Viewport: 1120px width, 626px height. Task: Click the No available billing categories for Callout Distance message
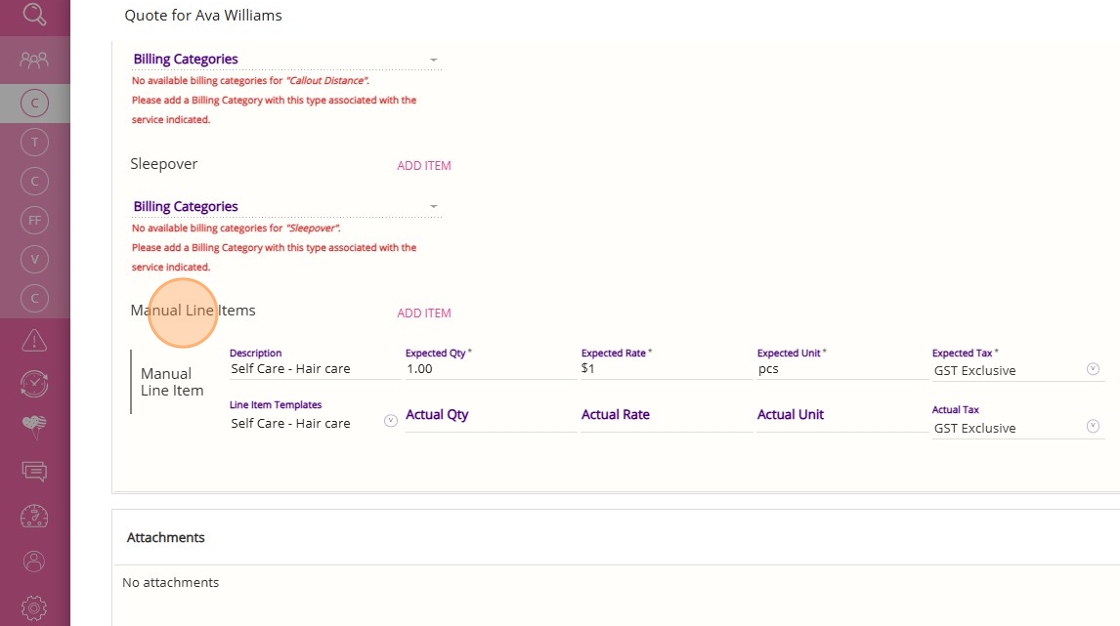click(274, 100)
